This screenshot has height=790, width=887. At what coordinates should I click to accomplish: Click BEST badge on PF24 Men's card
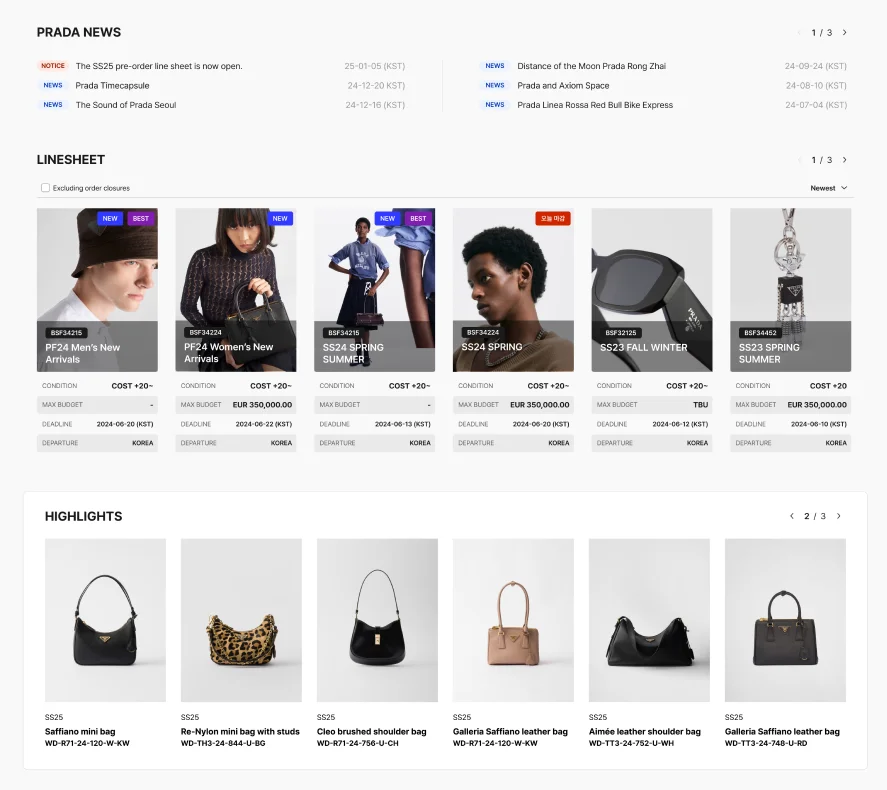140,218
